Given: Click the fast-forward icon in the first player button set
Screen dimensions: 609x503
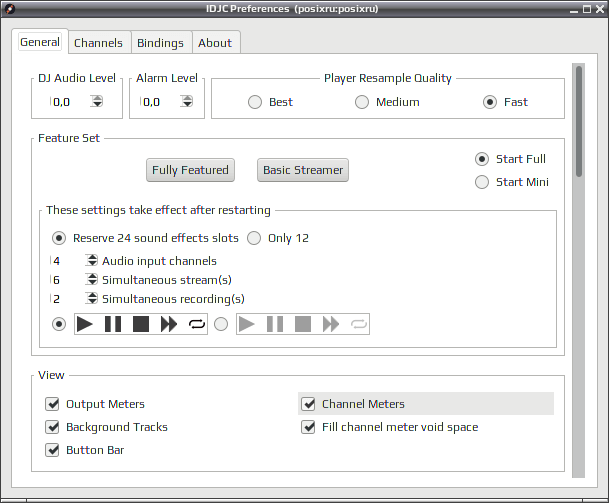Looking at the screenshot, I should (169, 324).
